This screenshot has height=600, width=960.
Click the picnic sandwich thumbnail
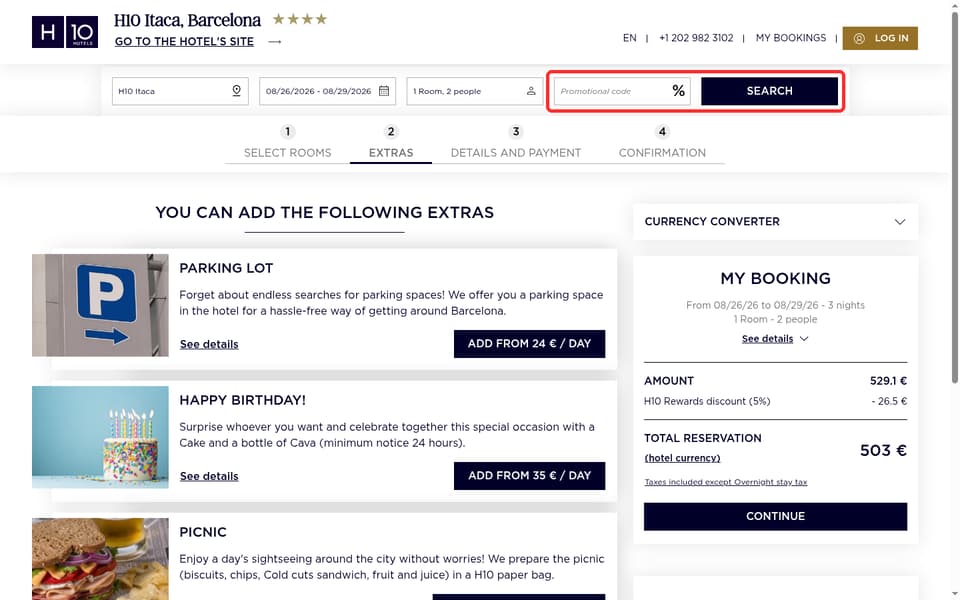click(100, 559)
